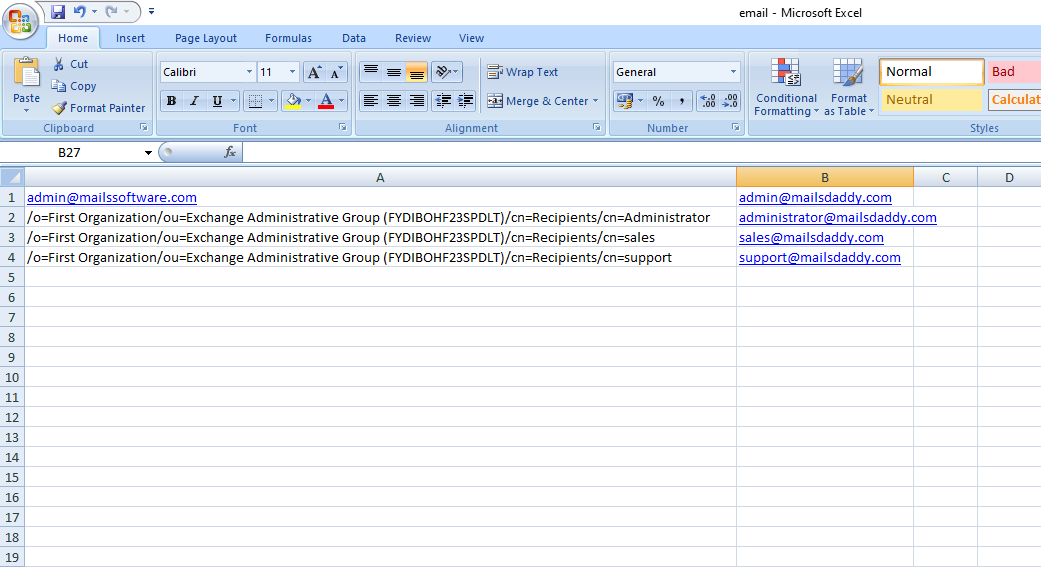1041x567 pixels.
Task: Open the Paste options dropdown arrow
Action: [27, 110]
